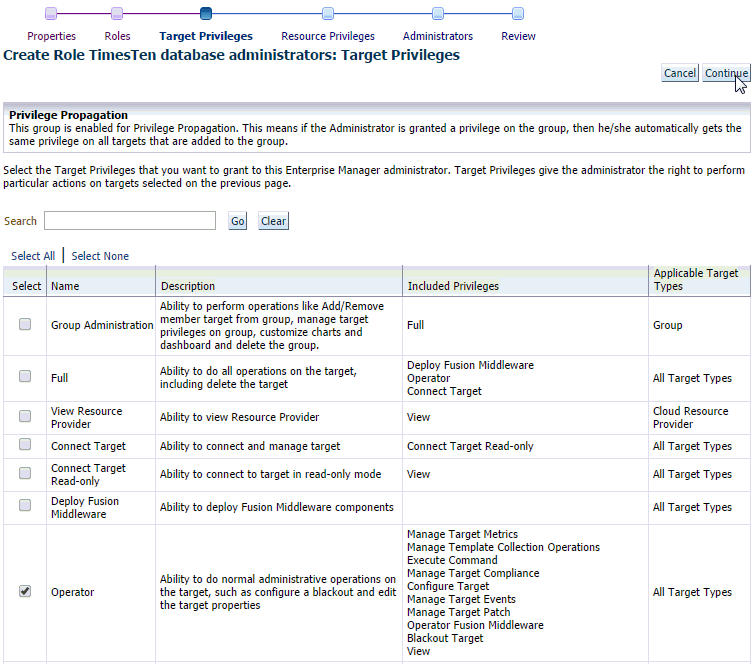Click the Roles step square icon
This screenshot has width=753, height=664.
click(x=117, y=14)
